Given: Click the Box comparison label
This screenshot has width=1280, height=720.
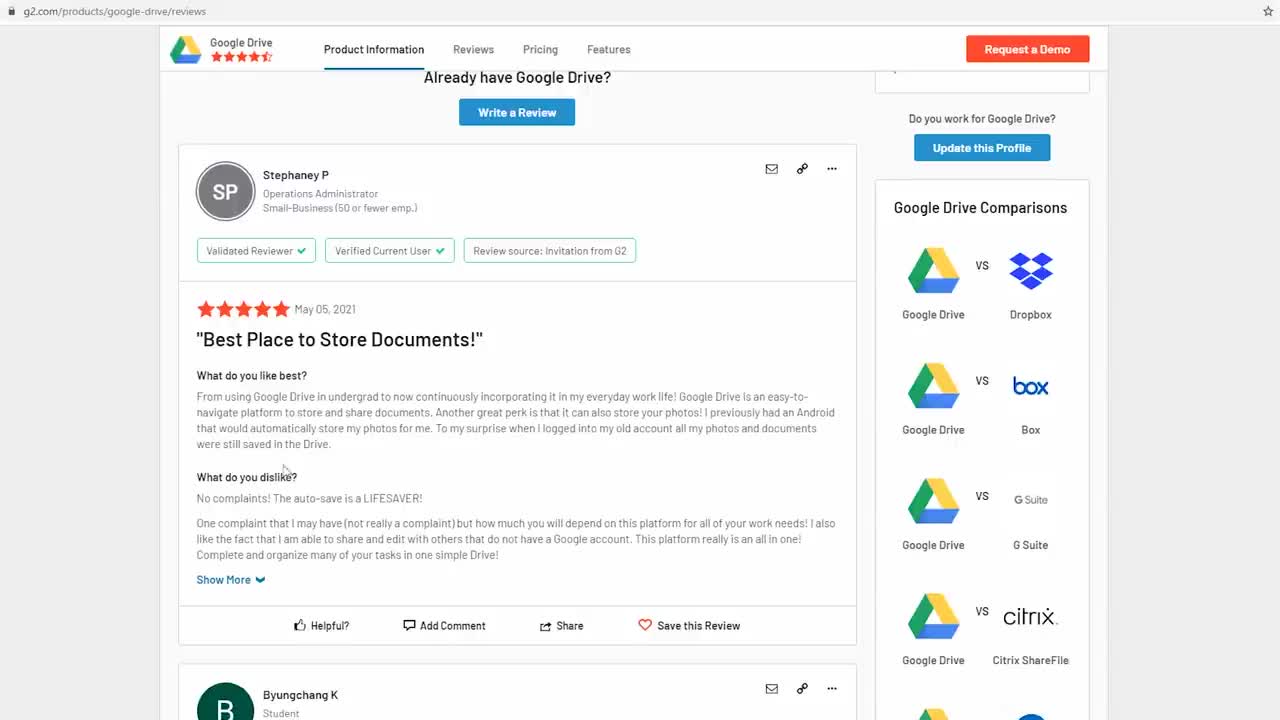Looking at the screenshot, I should tap(1031, 430).
